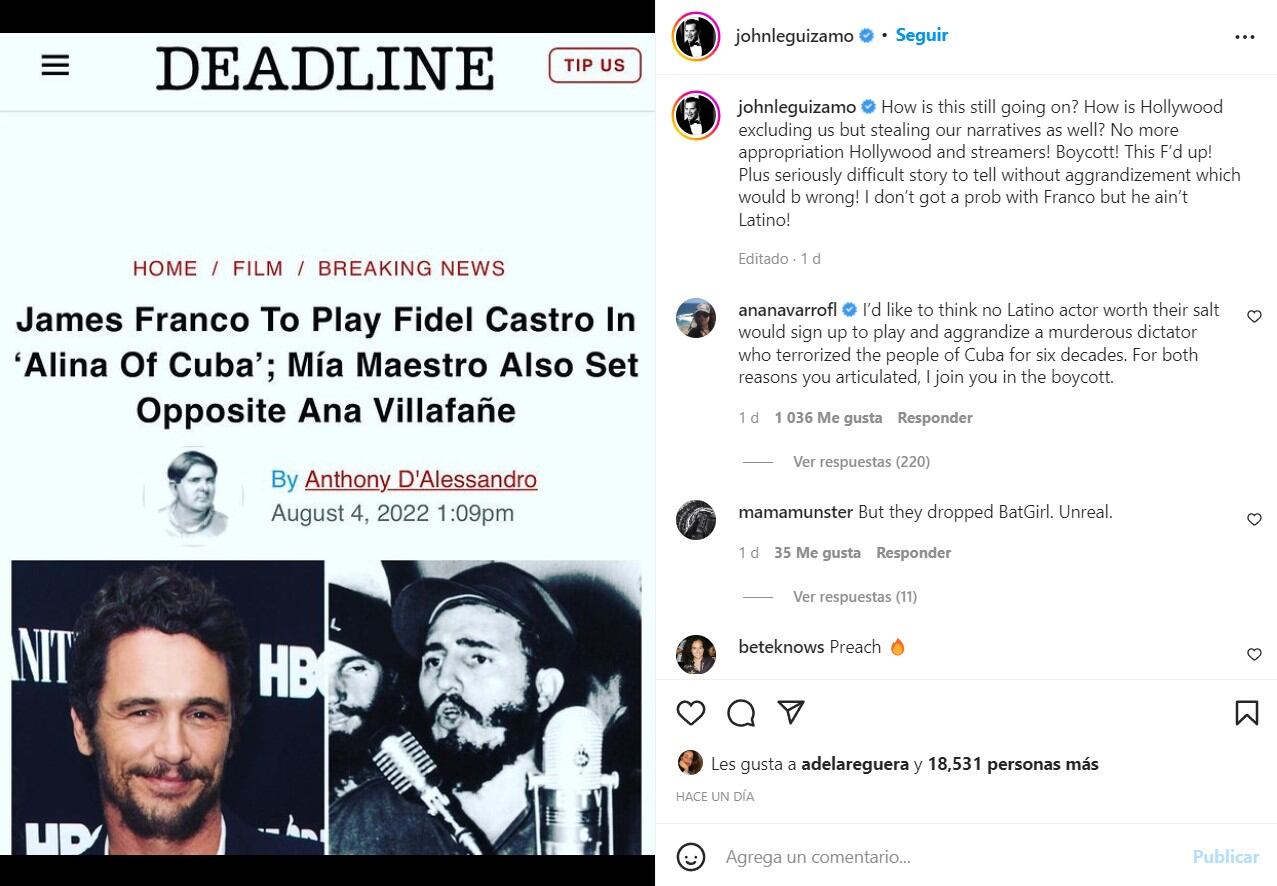Reply to ananavarrofl's comment

click(x=935, y=418)
